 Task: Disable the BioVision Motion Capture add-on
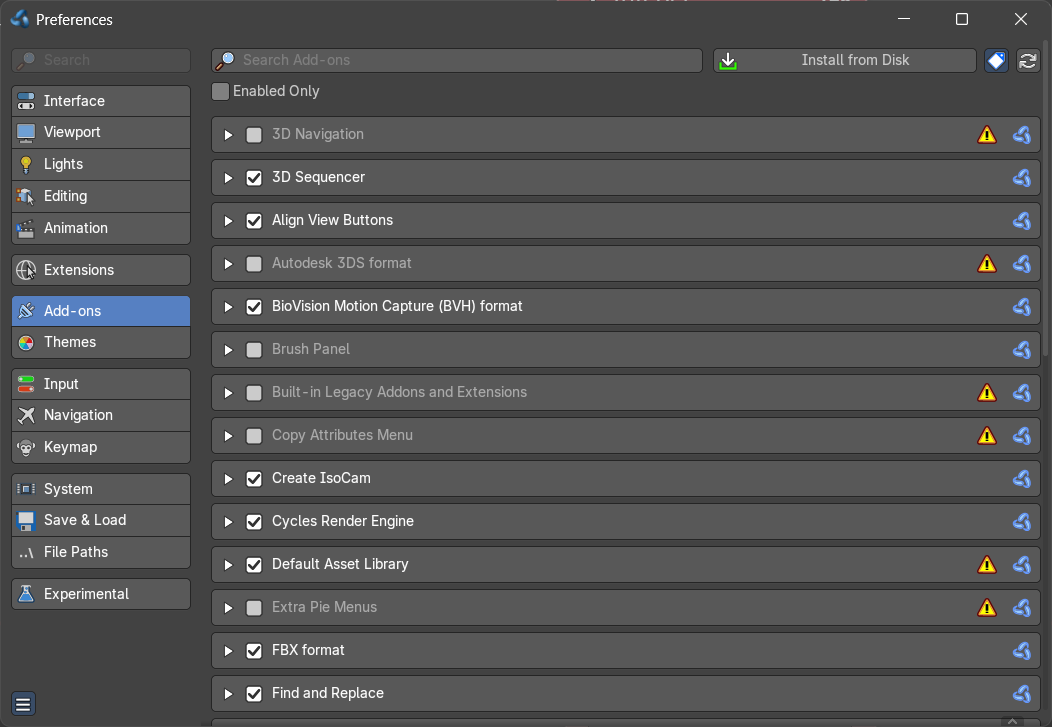[x=254, y=306]
